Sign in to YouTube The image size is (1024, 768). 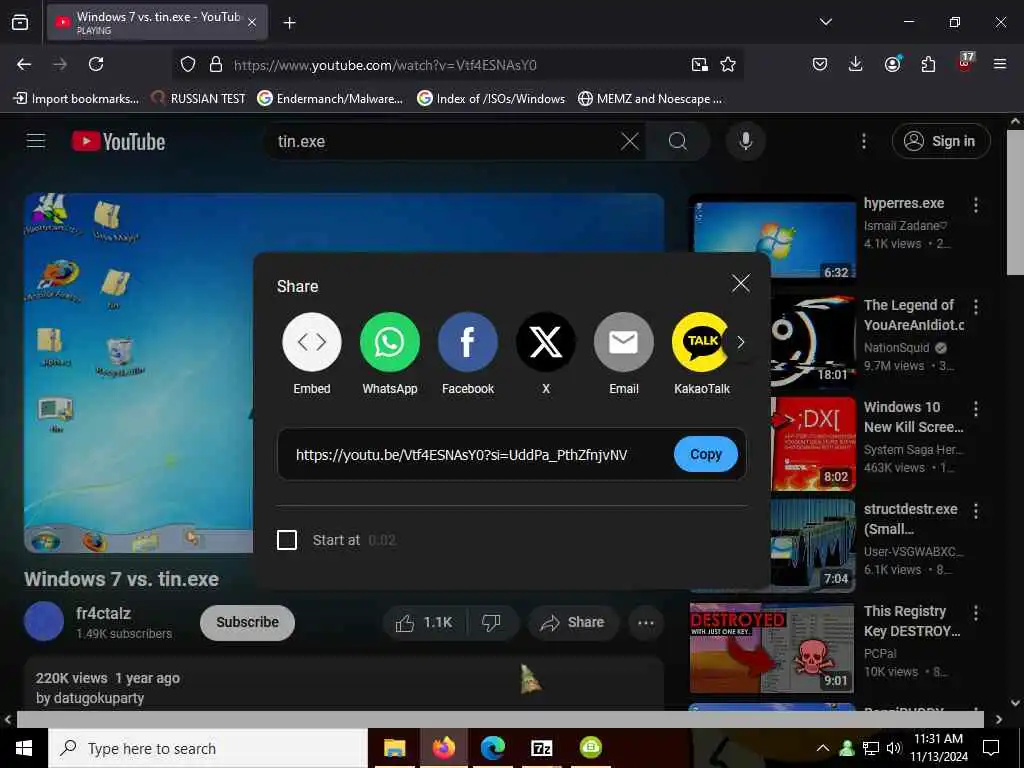941,141
